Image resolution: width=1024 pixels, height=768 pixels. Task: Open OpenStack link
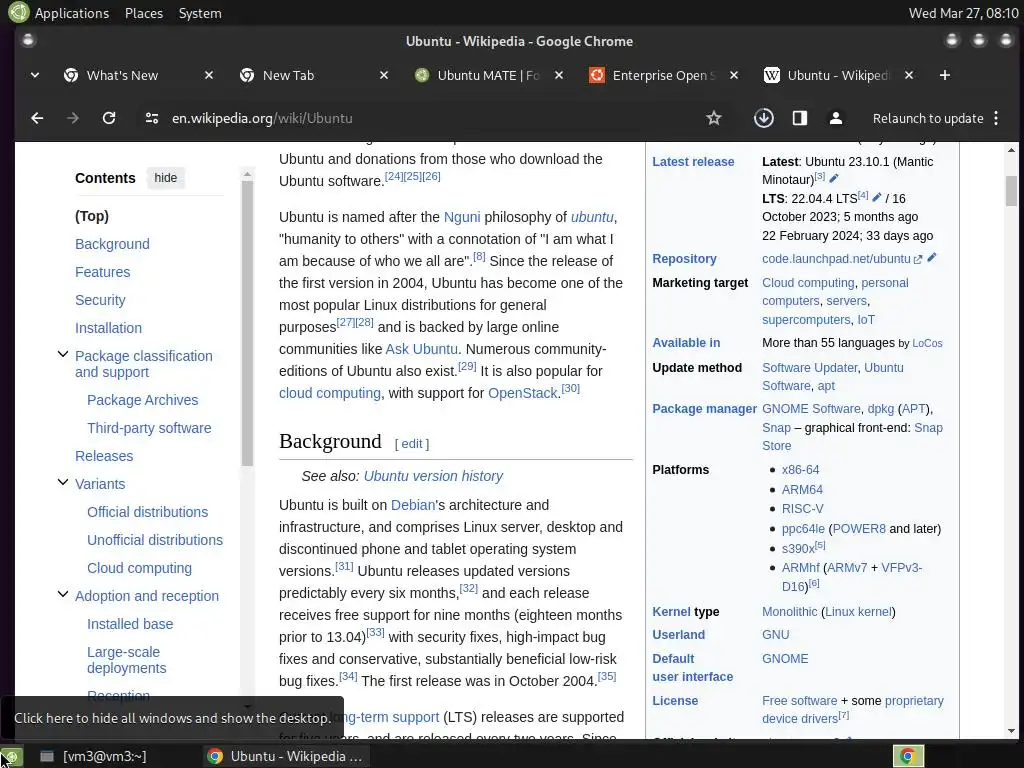point(522,393)
